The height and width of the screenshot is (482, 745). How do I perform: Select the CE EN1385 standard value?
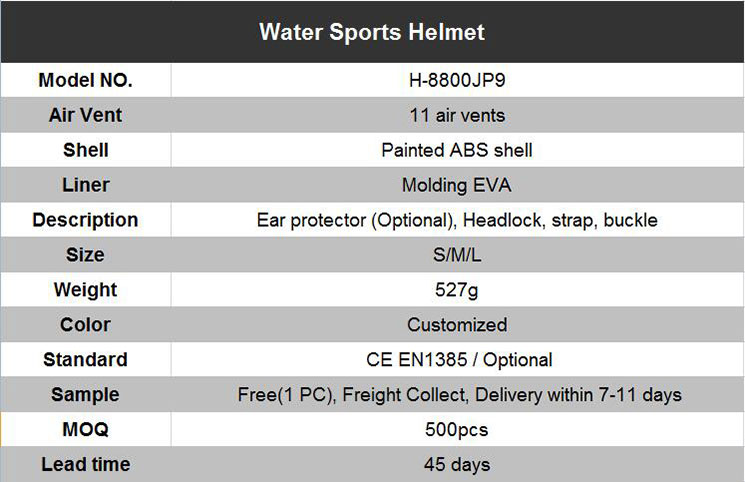pyautogui.click(x=459, y=360)
